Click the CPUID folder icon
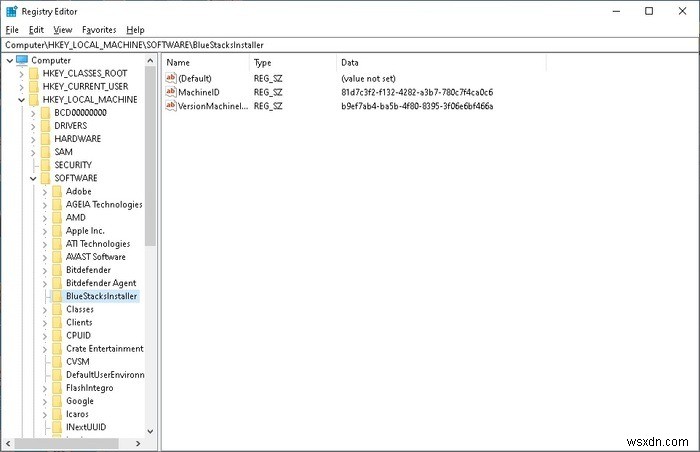The width and height of the screenshot is (700, 452). 57,335
